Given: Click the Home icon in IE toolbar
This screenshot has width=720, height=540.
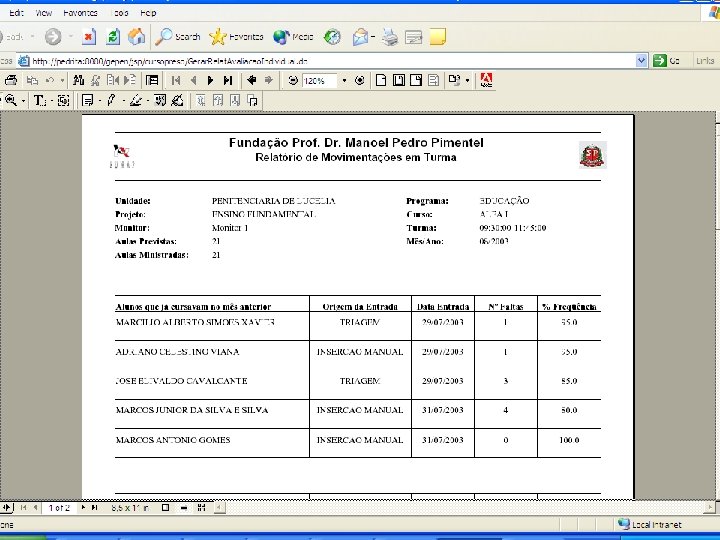Looking at the screenshot, I should [x=136, y=37].
